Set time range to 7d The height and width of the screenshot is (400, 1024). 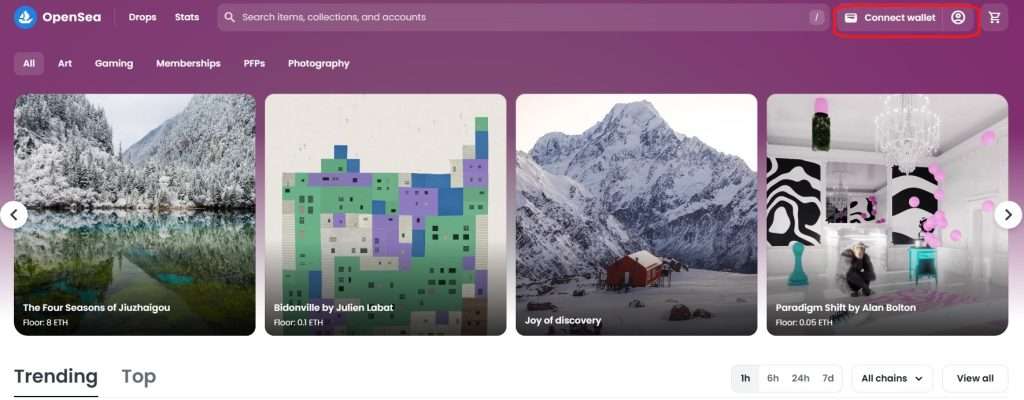[x=828, y=378]
